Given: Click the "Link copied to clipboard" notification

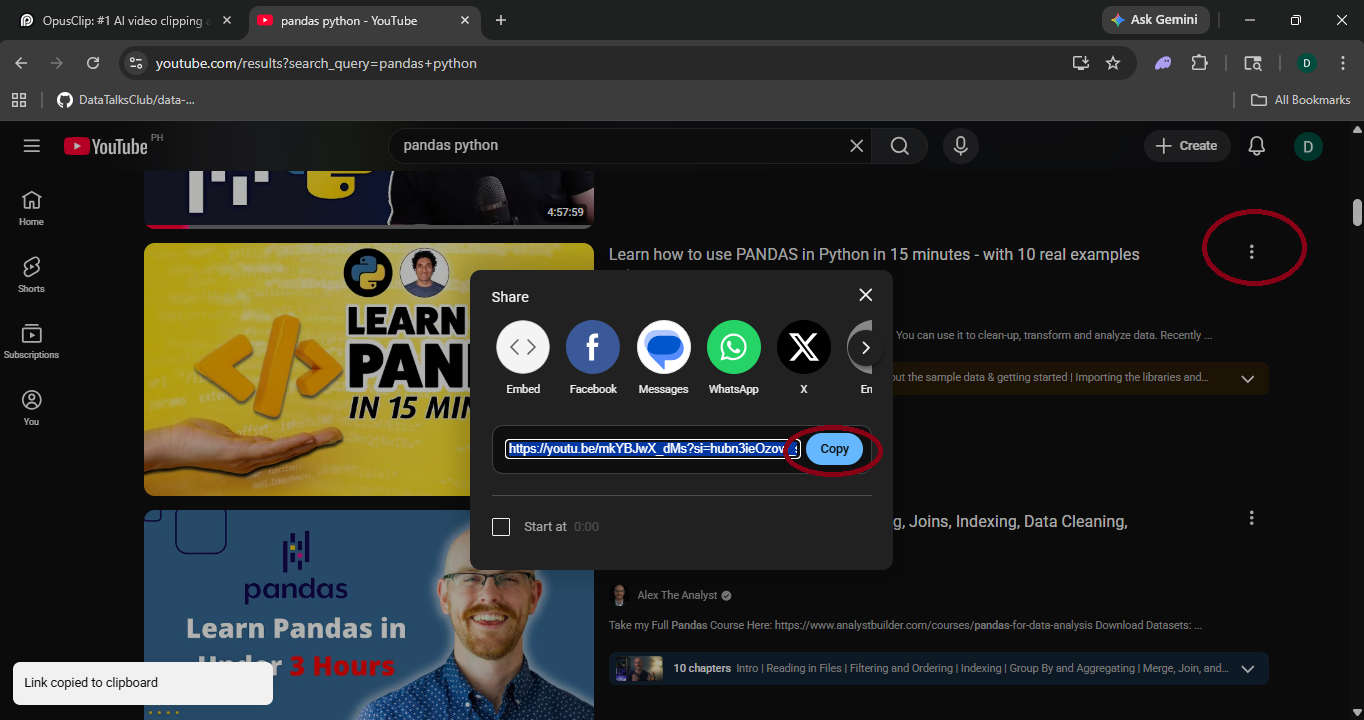Looking at the screenshot, I should coord(143,683).
